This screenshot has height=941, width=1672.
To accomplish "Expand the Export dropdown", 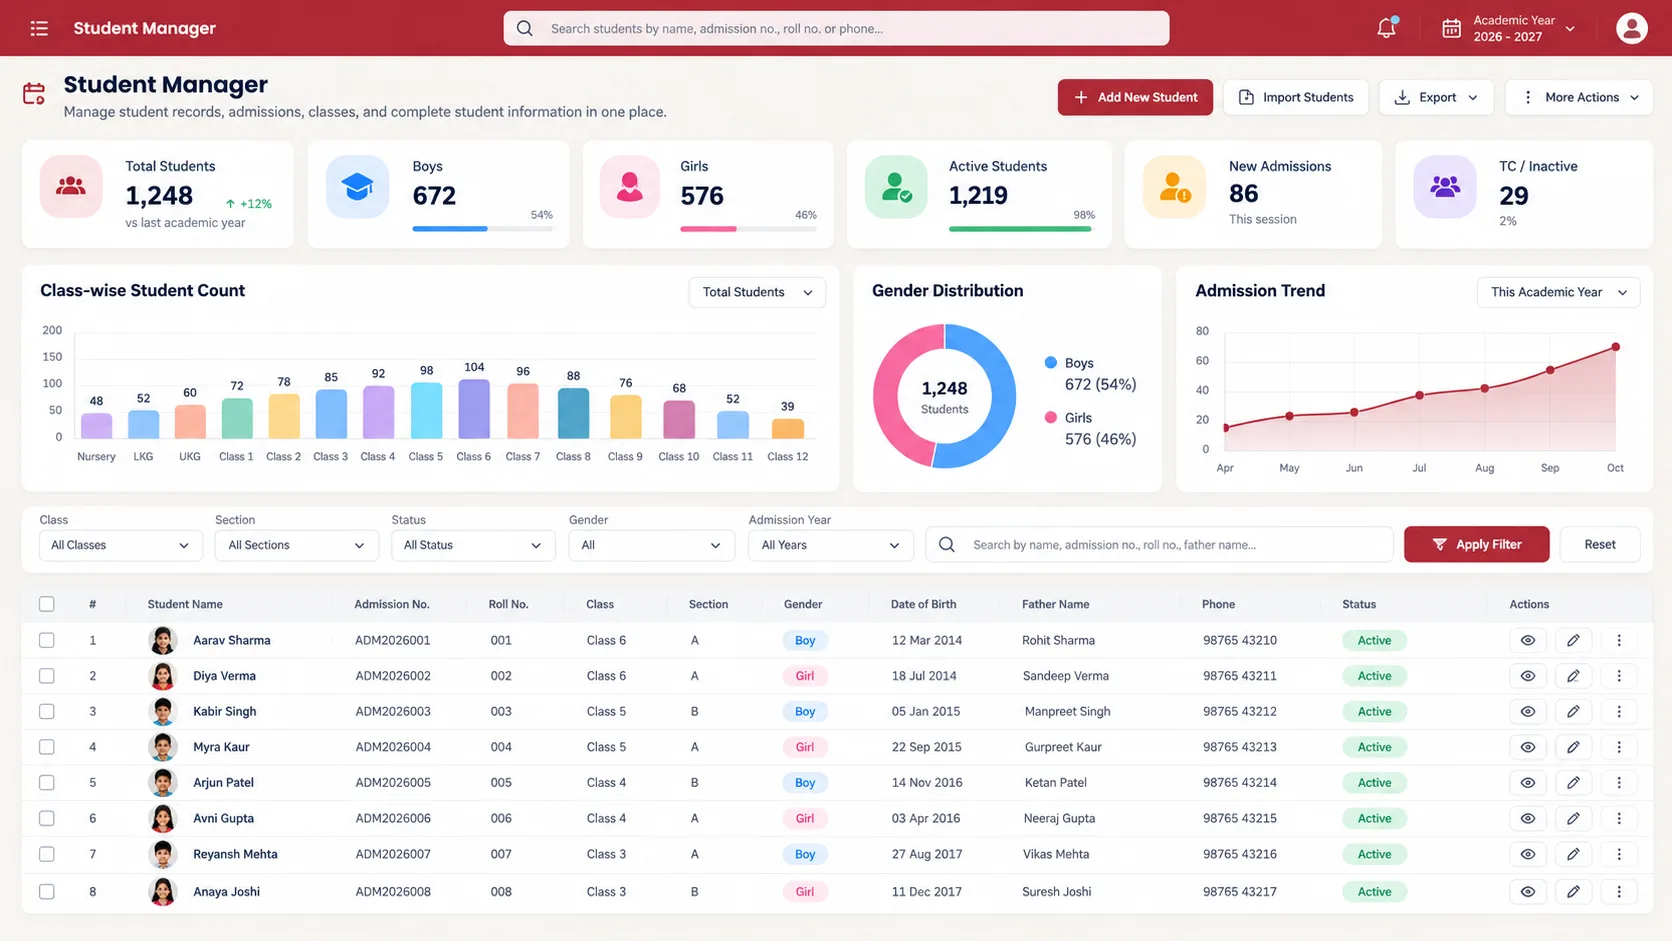I will [x=1436, y=97].
